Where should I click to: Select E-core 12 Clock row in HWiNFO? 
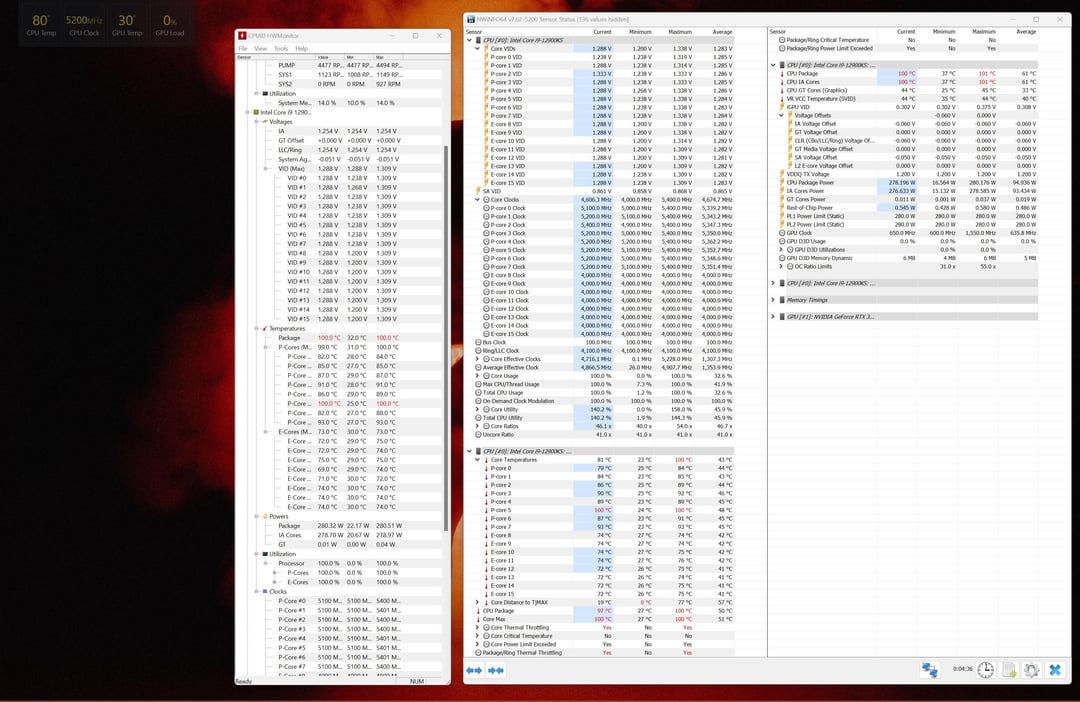tap(599, 309)
